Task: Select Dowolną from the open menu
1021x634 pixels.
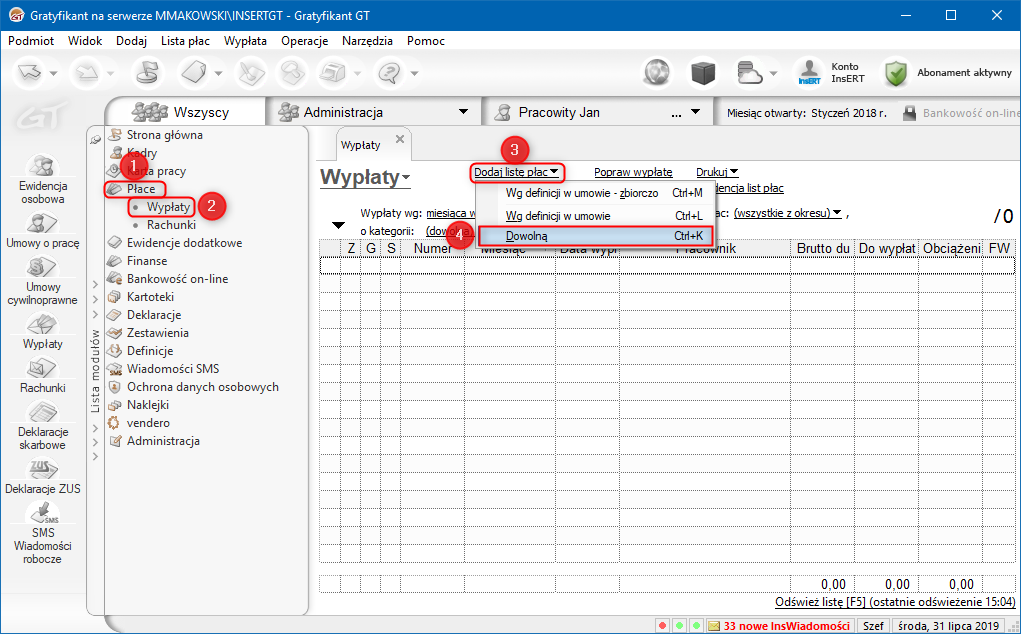Action: pyautogui.click(x=527, y=236)
